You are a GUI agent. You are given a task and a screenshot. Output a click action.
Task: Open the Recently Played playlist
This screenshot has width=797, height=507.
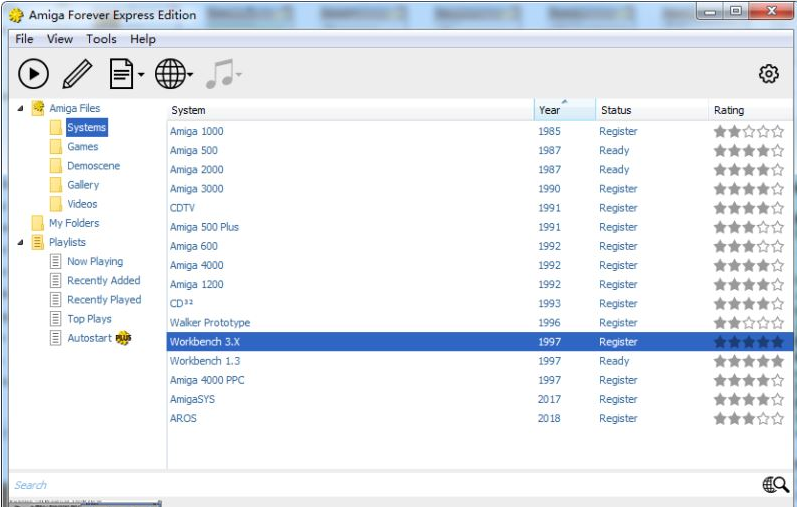click(104, 300)
